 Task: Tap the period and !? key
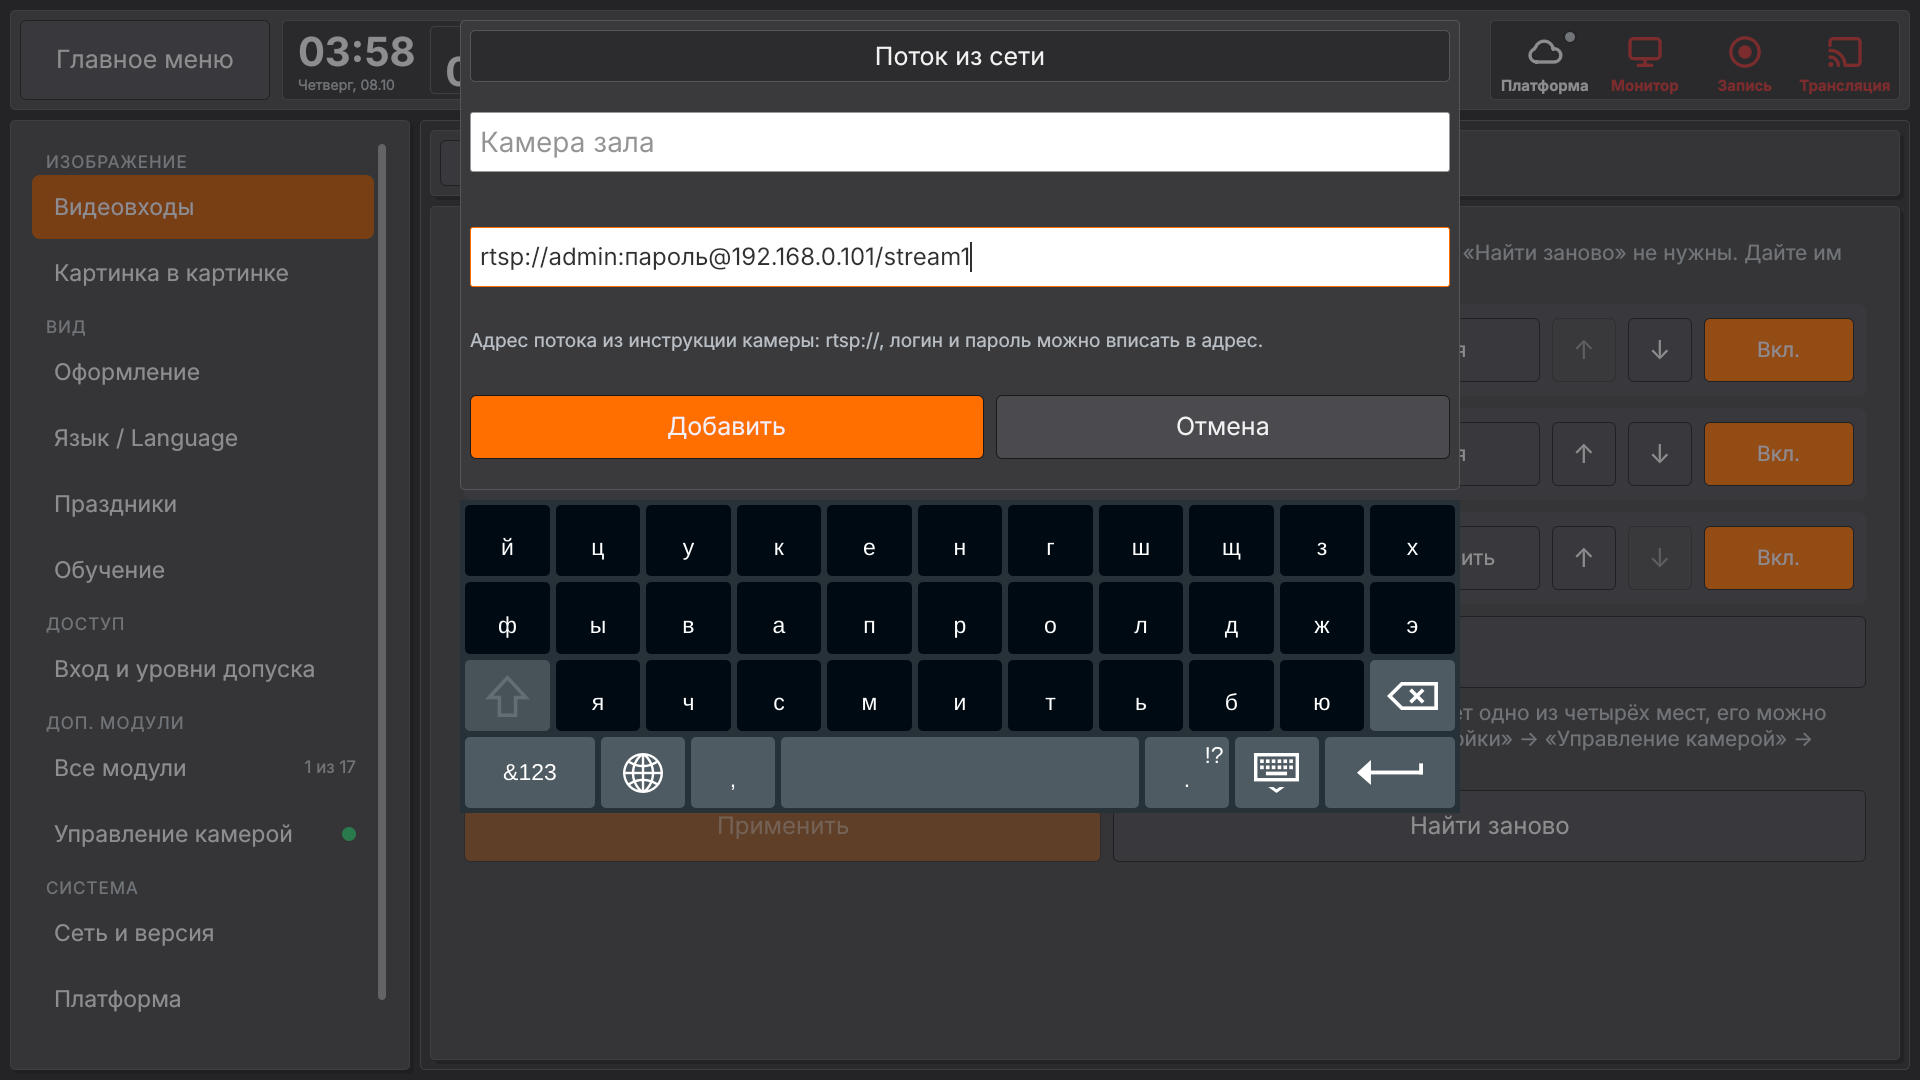point(1187,773)
